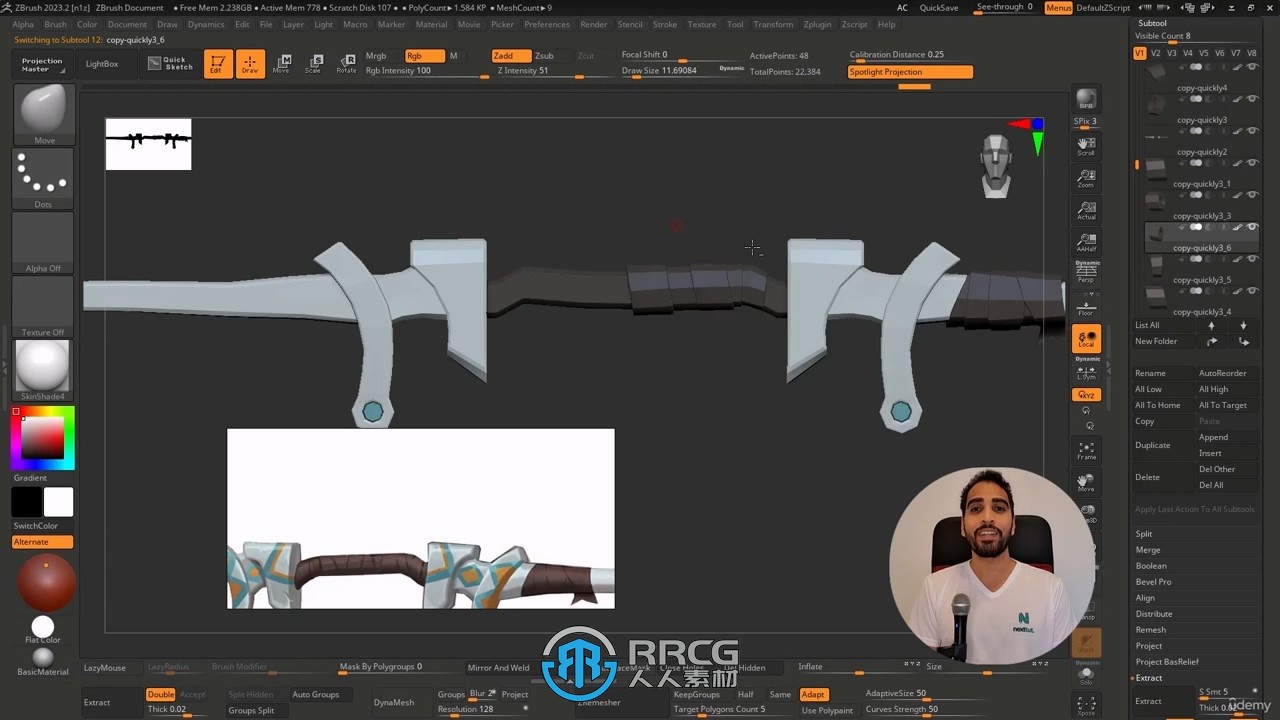Click the Zoom canvas icon
This screenshot has width=1280, height=720.
[x=1086, y=178]
